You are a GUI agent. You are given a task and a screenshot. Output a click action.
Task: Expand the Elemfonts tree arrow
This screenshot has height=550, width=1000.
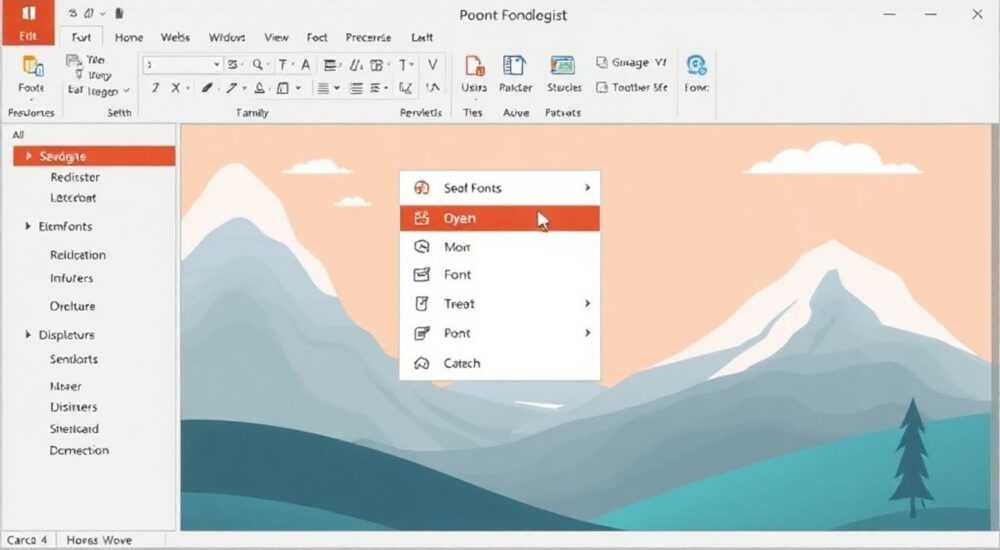(28, 226)
